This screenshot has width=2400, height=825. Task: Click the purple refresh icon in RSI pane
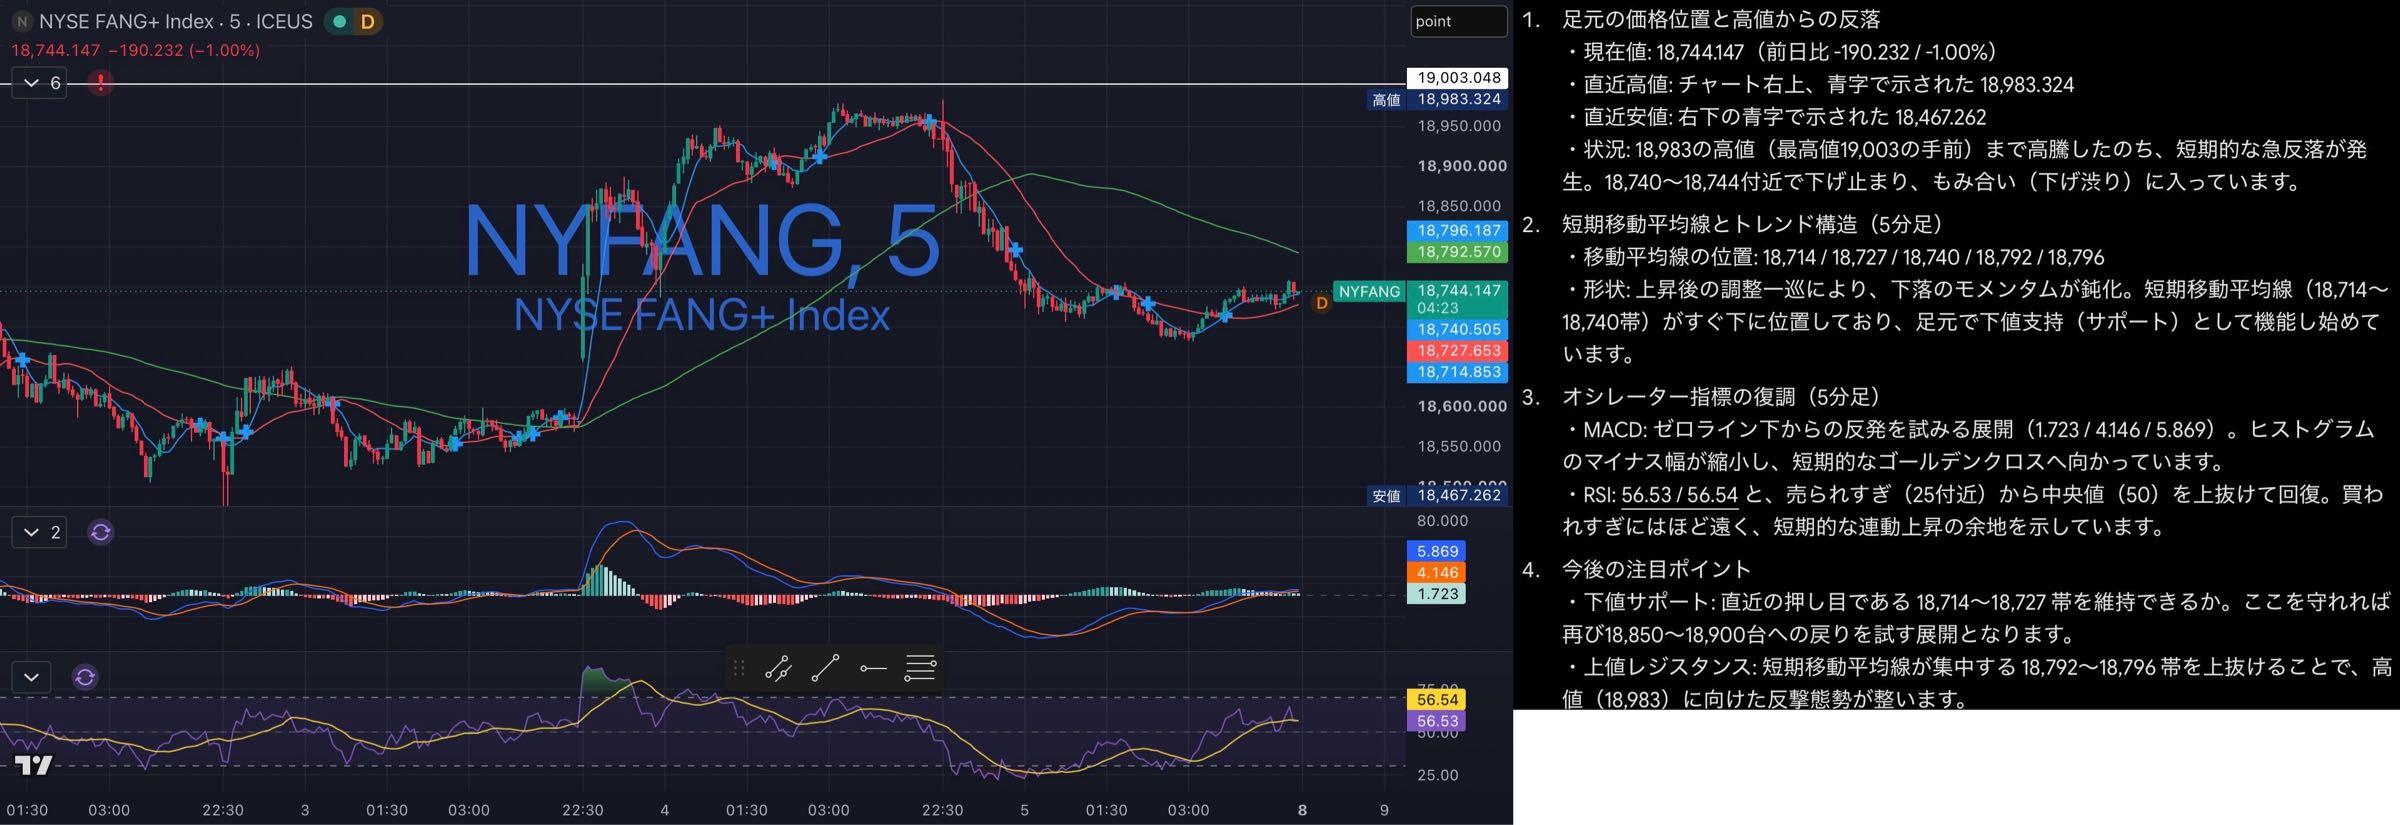pyautogui.click(x=85, y=677)
